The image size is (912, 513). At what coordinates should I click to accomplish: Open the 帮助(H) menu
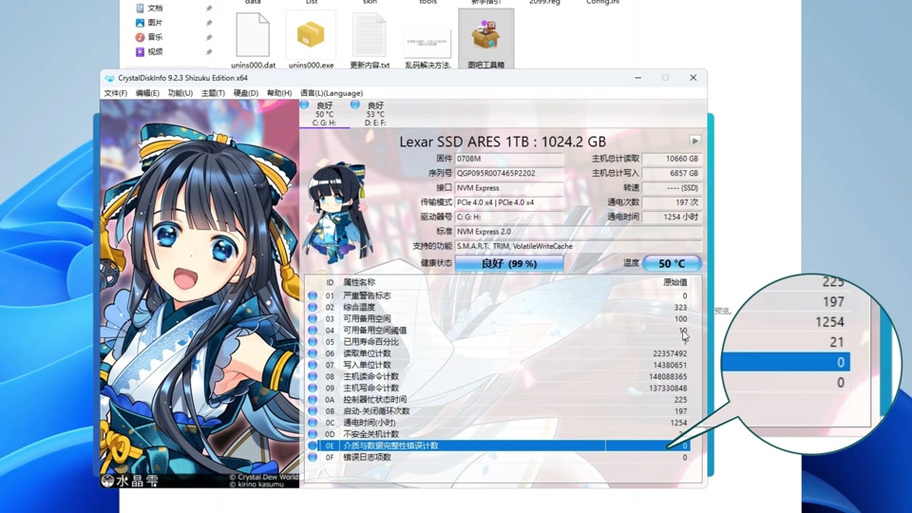coord(279,93)
